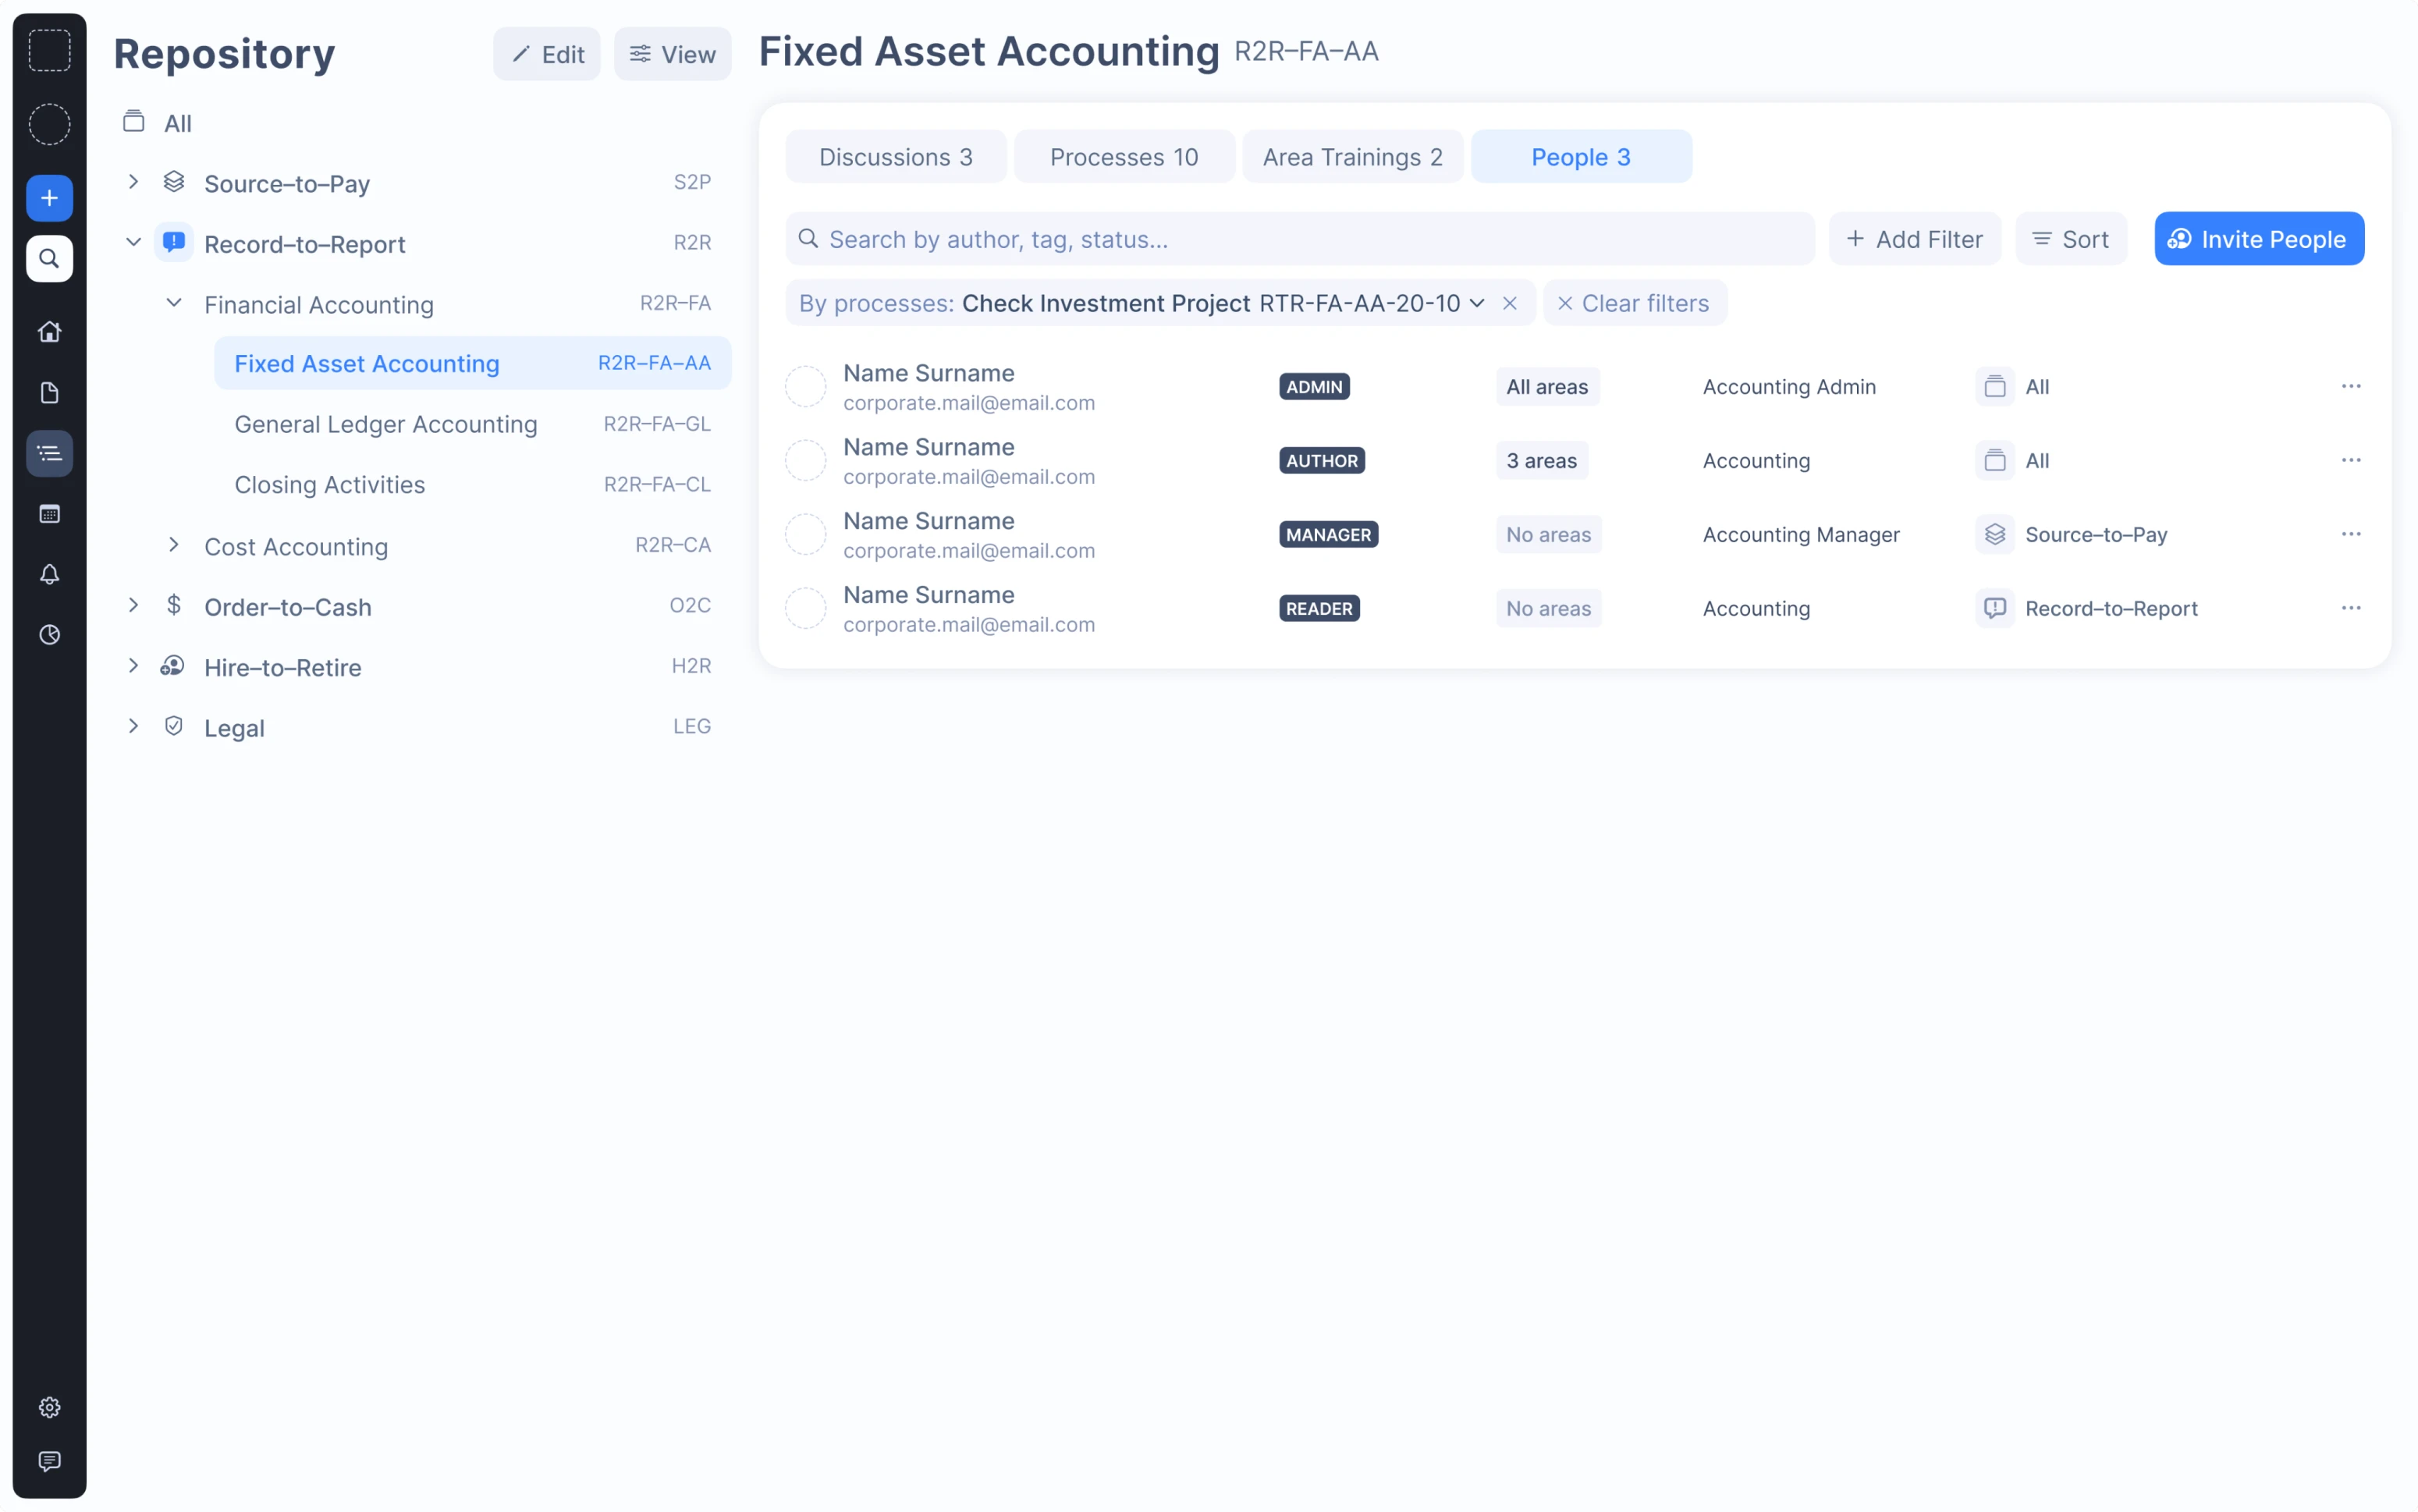Select the ADMIN user row checkbox
This screenshot has height=1512, width=2418.
[805, 387]
